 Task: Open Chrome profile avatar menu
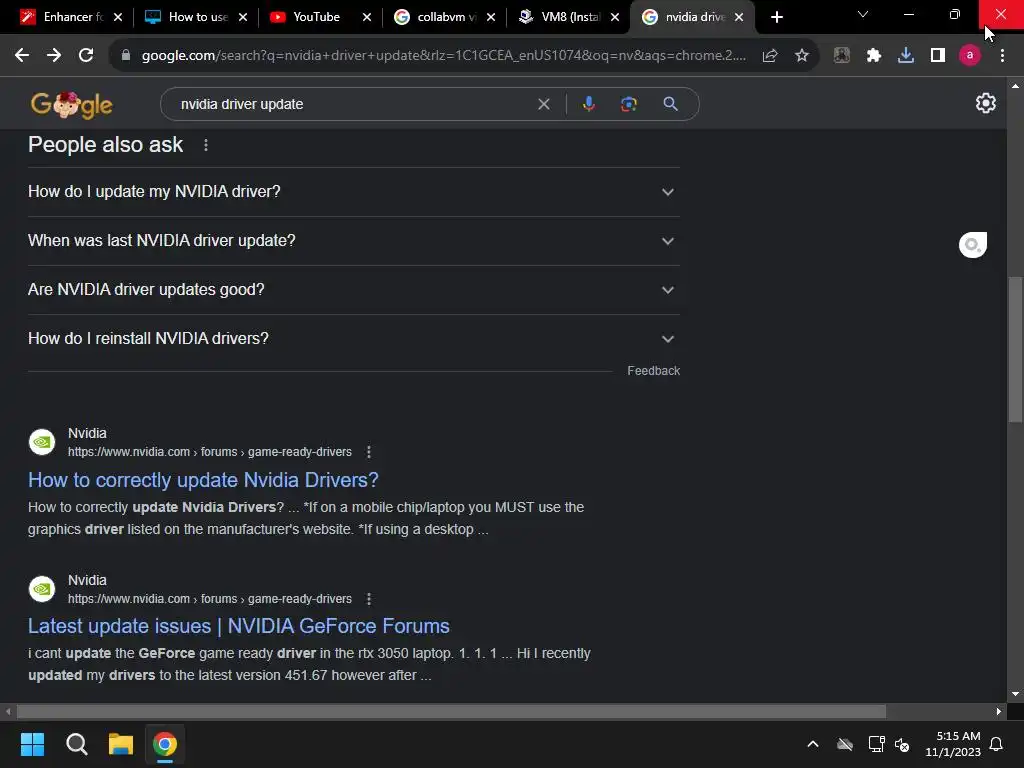click(970, 56)
